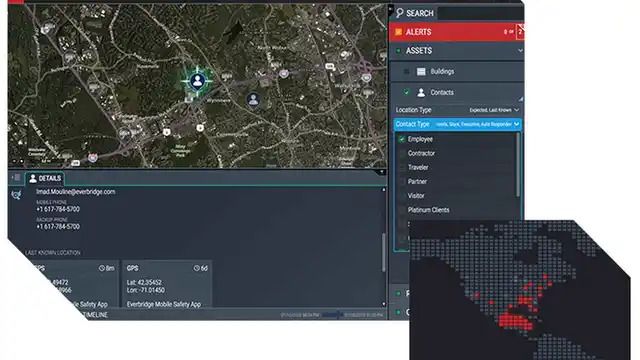Click the Contact Type list scrollbar

click(x=518, y=165)
